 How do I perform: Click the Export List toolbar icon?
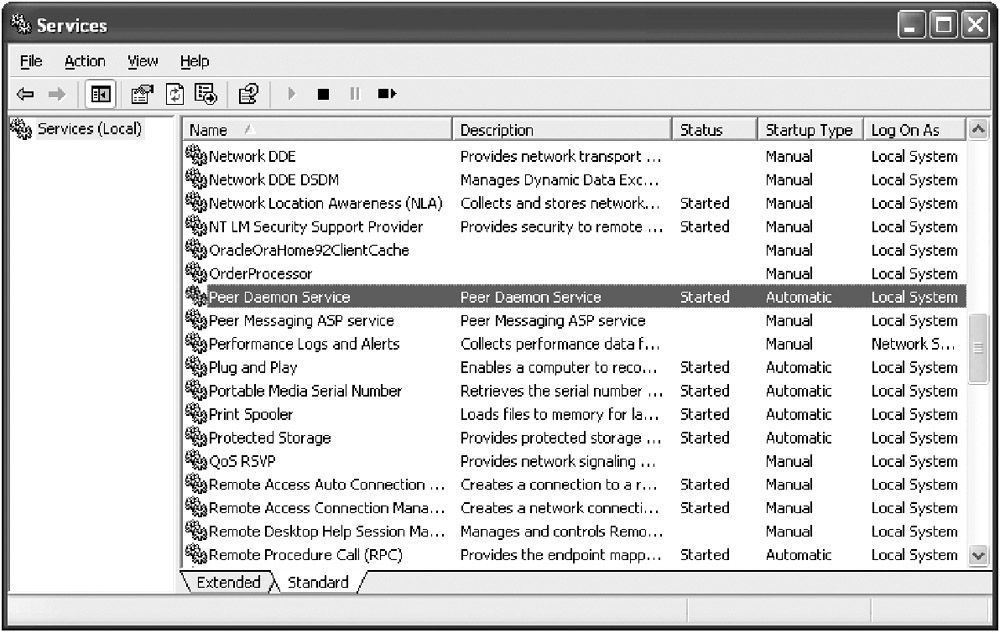tap(206, 94)
